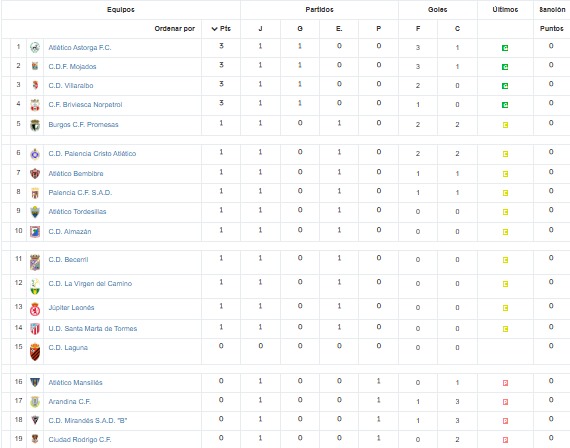The height and width of the screenshot is (448, 570).
Task: Click the C.D. Almazán crest icon
Action: [x=35, y=232]
